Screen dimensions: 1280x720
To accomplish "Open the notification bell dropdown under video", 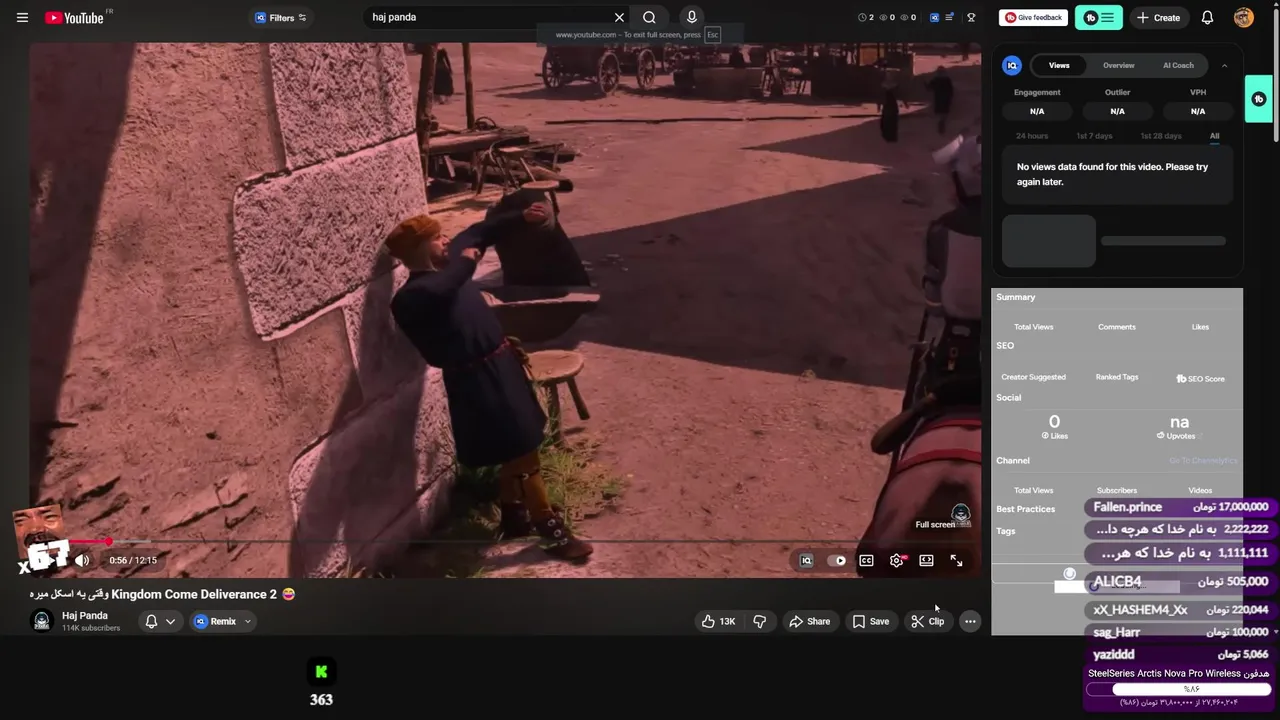I will click(x=159, y=621).
